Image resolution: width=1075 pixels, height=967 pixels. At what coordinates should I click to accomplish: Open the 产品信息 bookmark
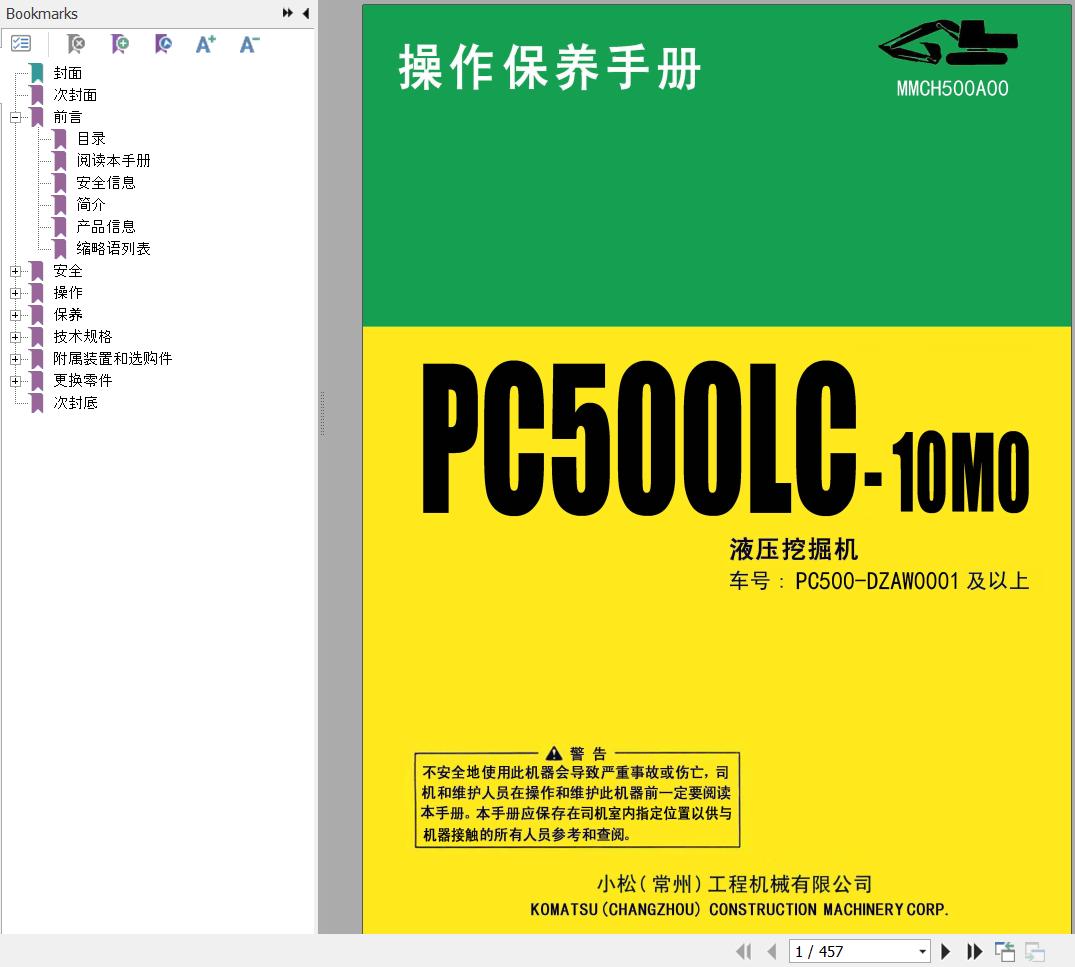coord(106,226)
